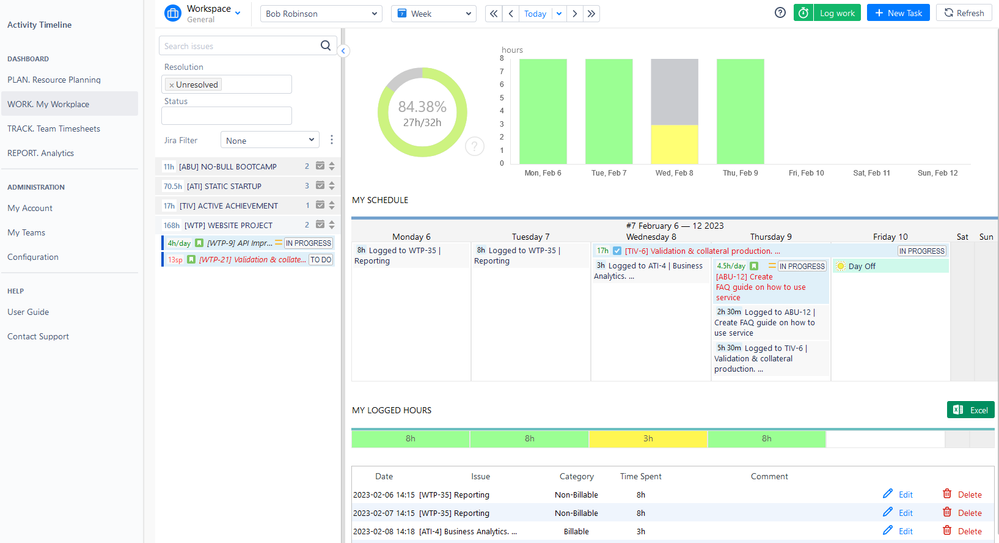Viewport: 999px width, 543px height.
Task: Open PLAN. Resource Planning page
Action: pos(54,80)
